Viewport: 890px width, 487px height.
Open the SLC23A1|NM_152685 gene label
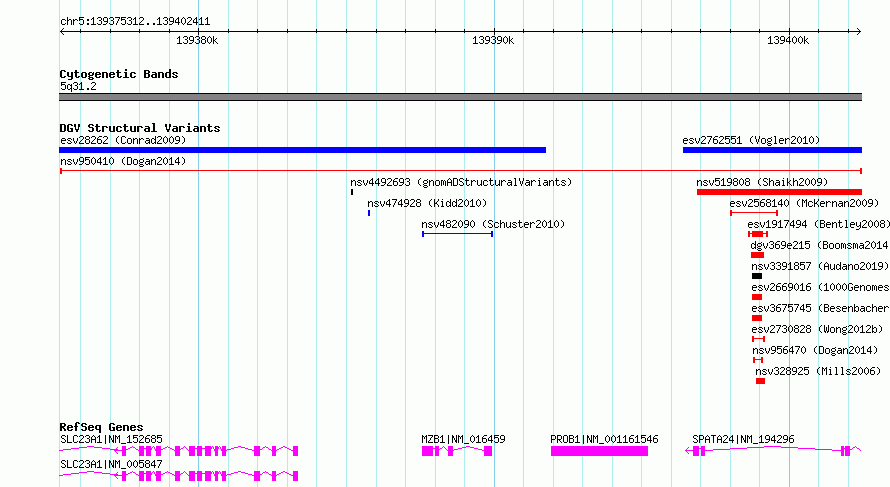(x=111, y=439)
